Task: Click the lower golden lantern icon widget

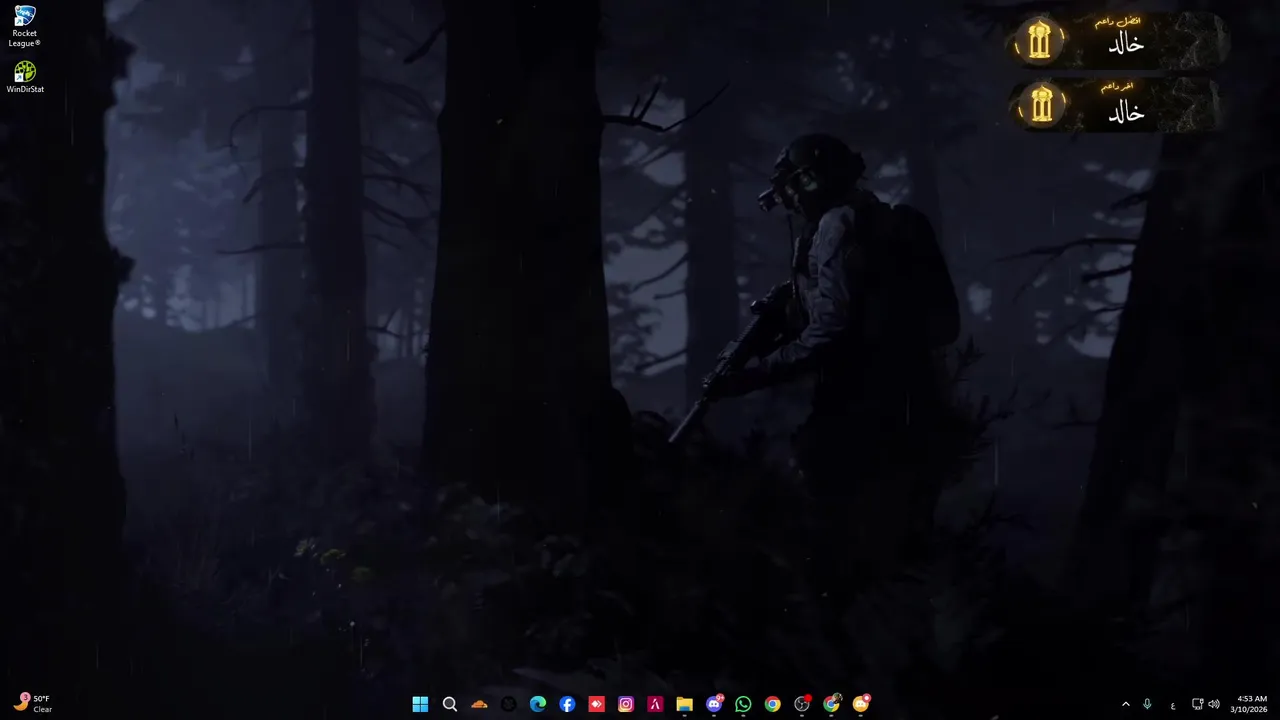Action: click(x=1041, y=106)
